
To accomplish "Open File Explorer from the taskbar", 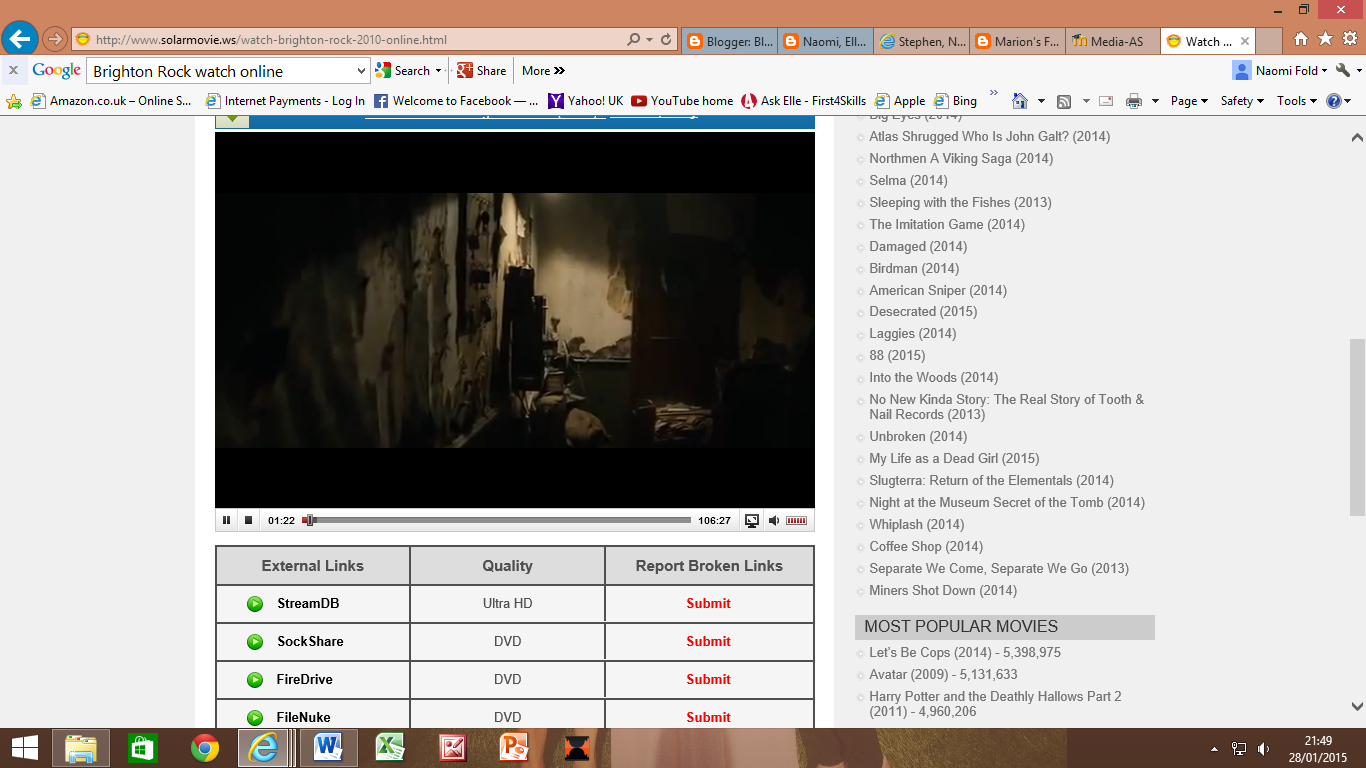I will [x=81, y=748].
